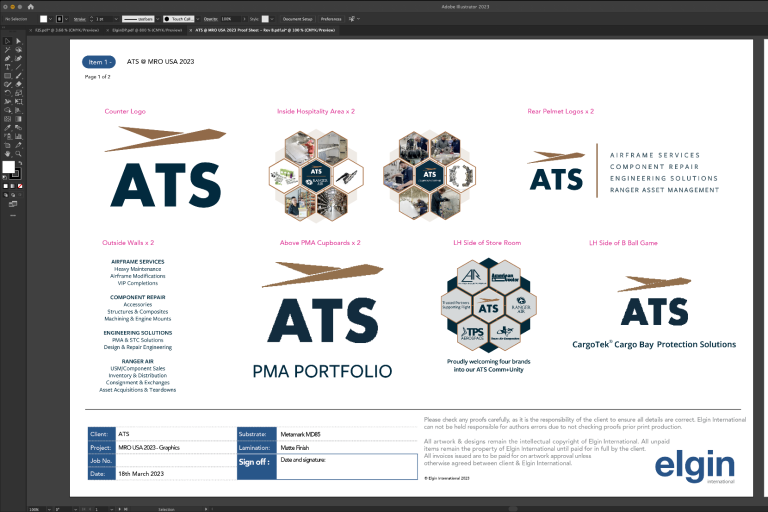This screenshot has height=512, width=768.
Task: Close the F25.pdf document tab
Action: point(31,30)
